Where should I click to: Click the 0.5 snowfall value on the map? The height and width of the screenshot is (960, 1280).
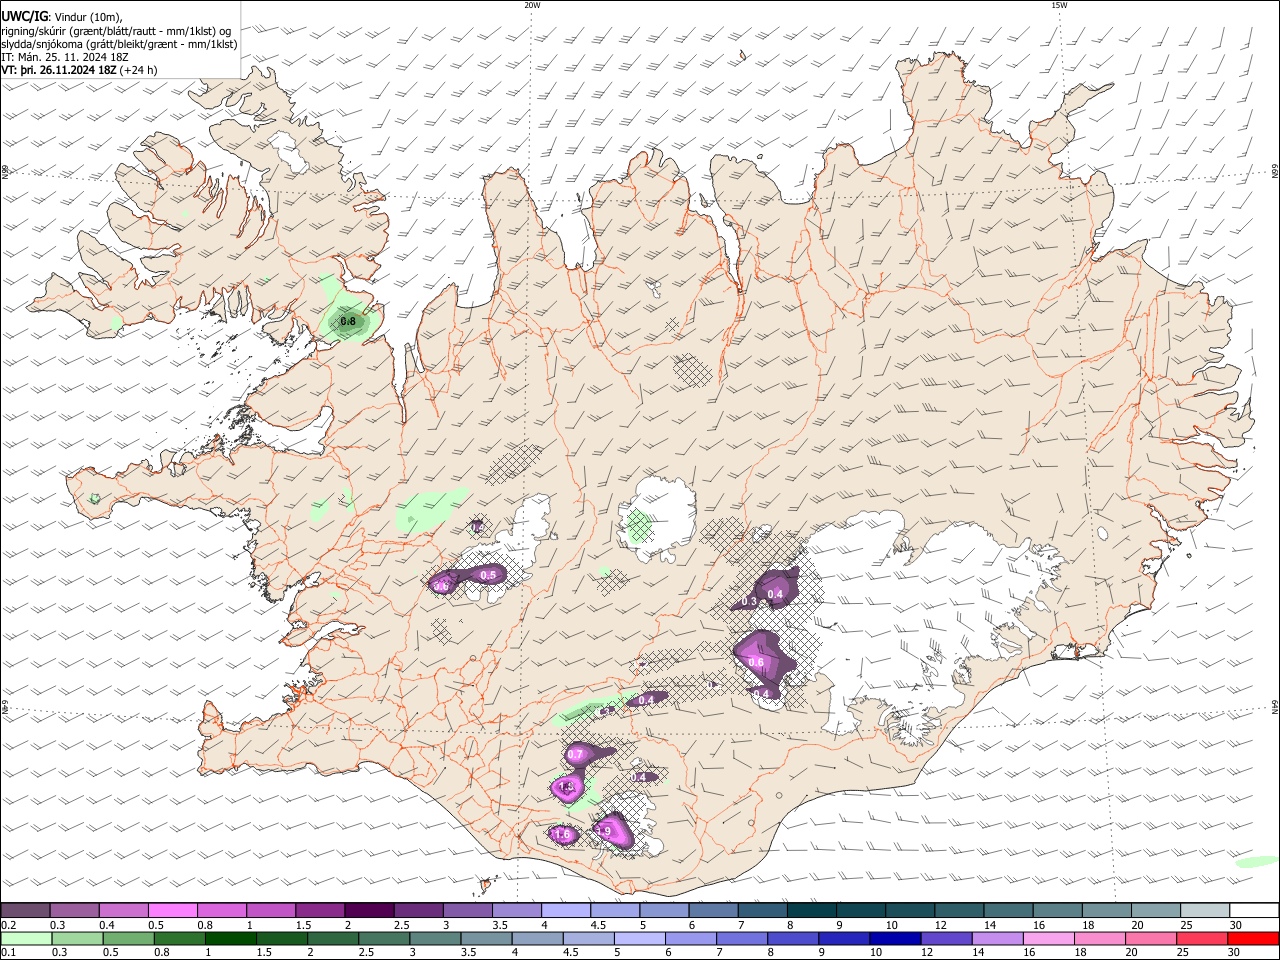click(489, 575)
